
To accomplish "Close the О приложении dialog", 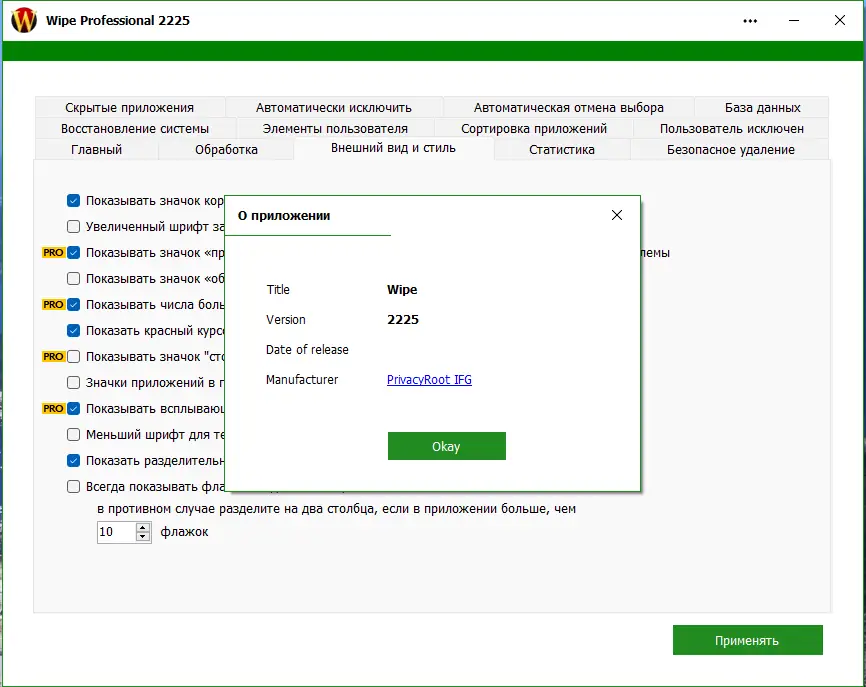I will click(x=617, y=215).
